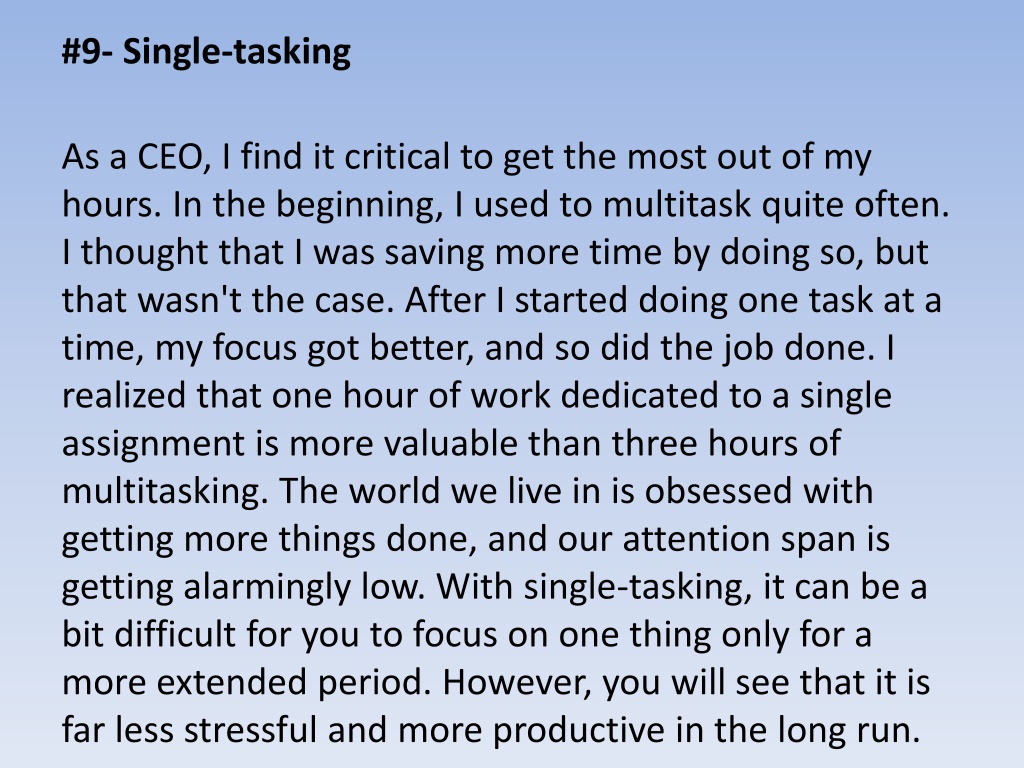Click the words "far less stressful"
This screenshot has width=1024, height=768.
point(189,729)
